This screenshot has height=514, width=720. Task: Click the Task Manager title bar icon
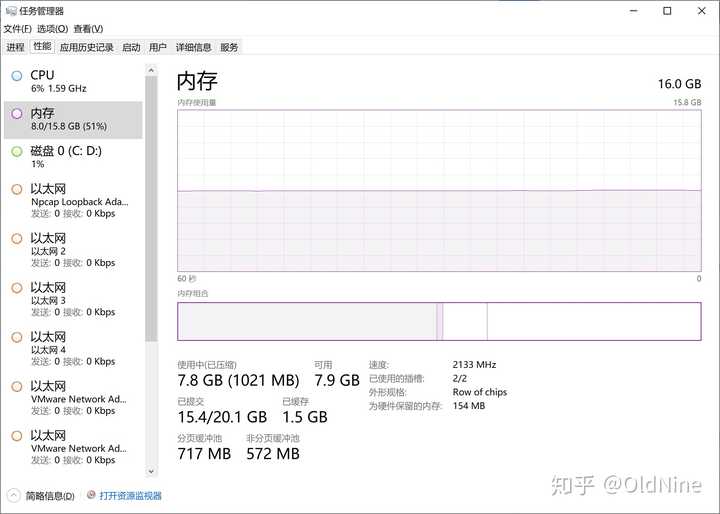click(x=11, y=11)
